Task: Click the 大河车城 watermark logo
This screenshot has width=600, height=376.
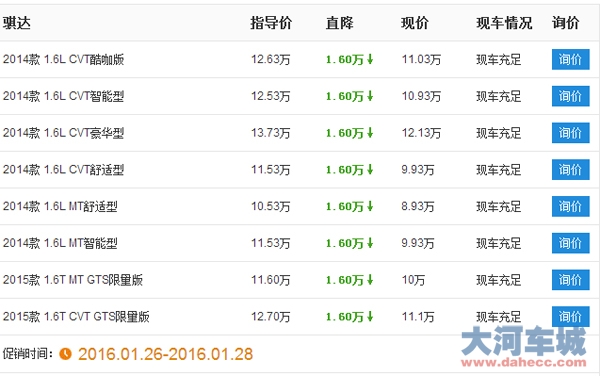Action: coord(523,347)
